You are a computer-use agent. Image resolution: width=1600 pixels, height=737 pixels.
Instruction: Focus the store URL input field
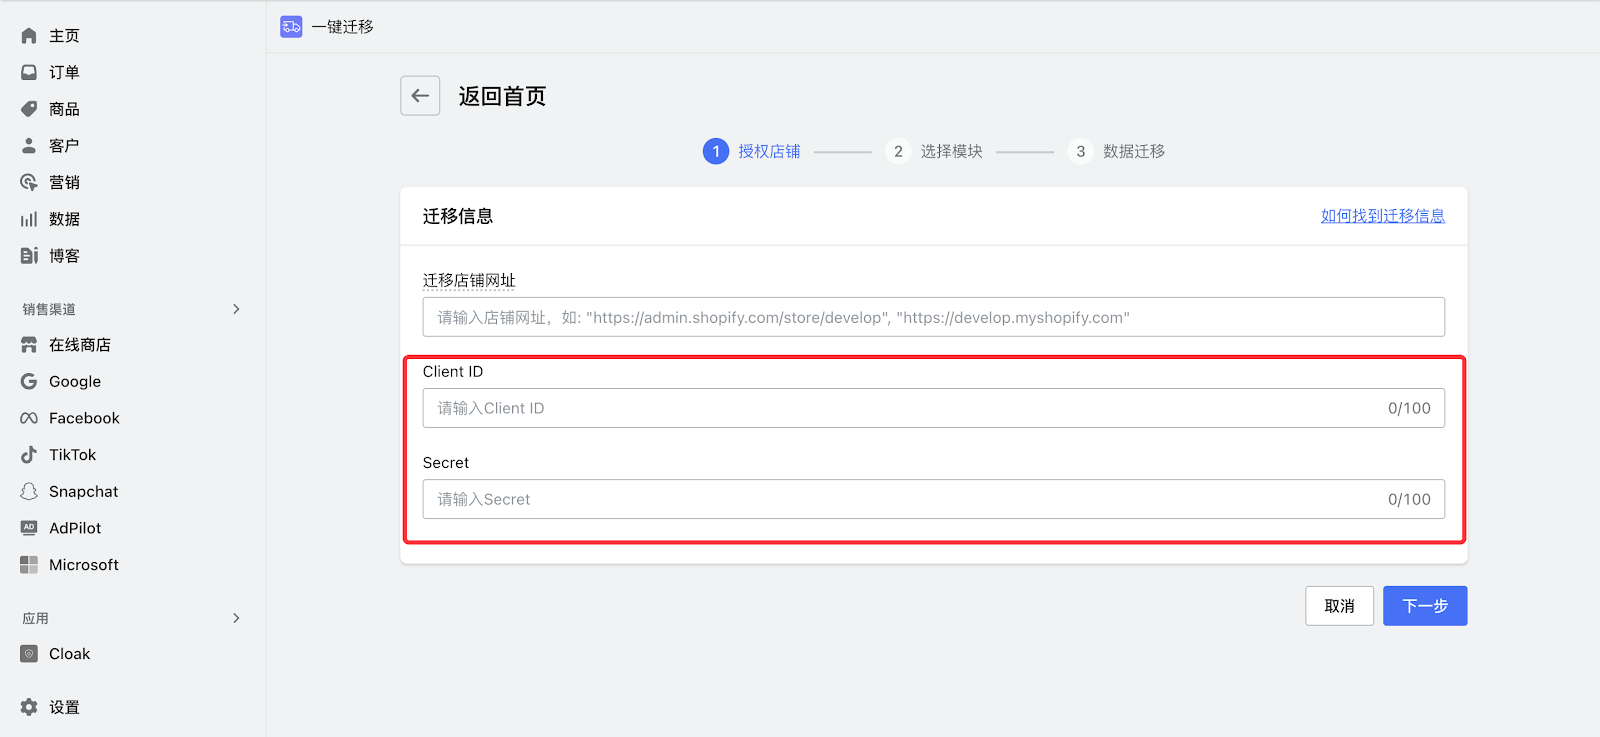pos(933,317)
